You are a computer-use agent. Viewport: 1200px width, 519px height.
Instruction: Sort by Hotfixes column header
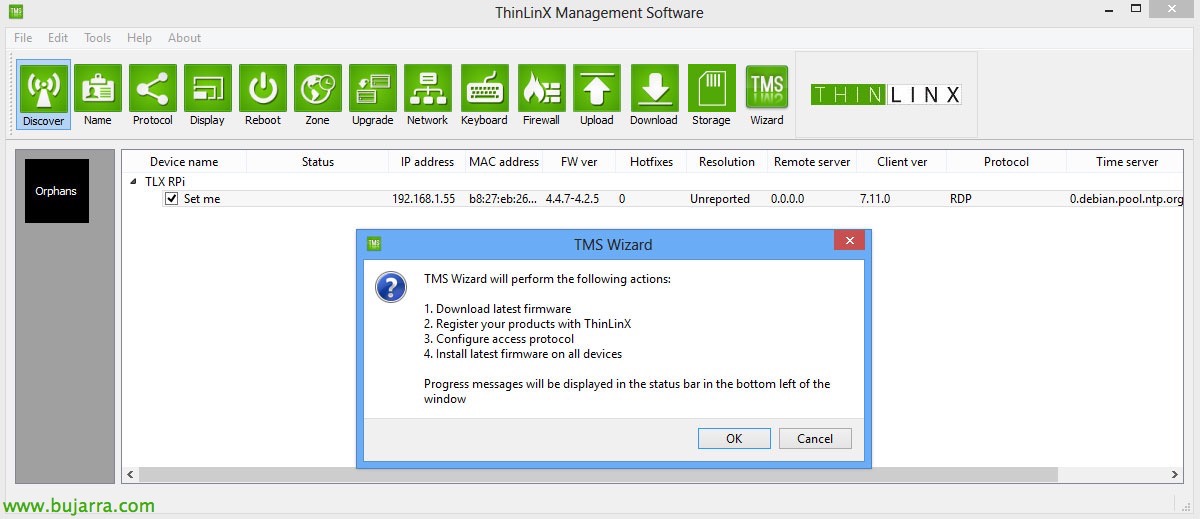click(651, 162)
